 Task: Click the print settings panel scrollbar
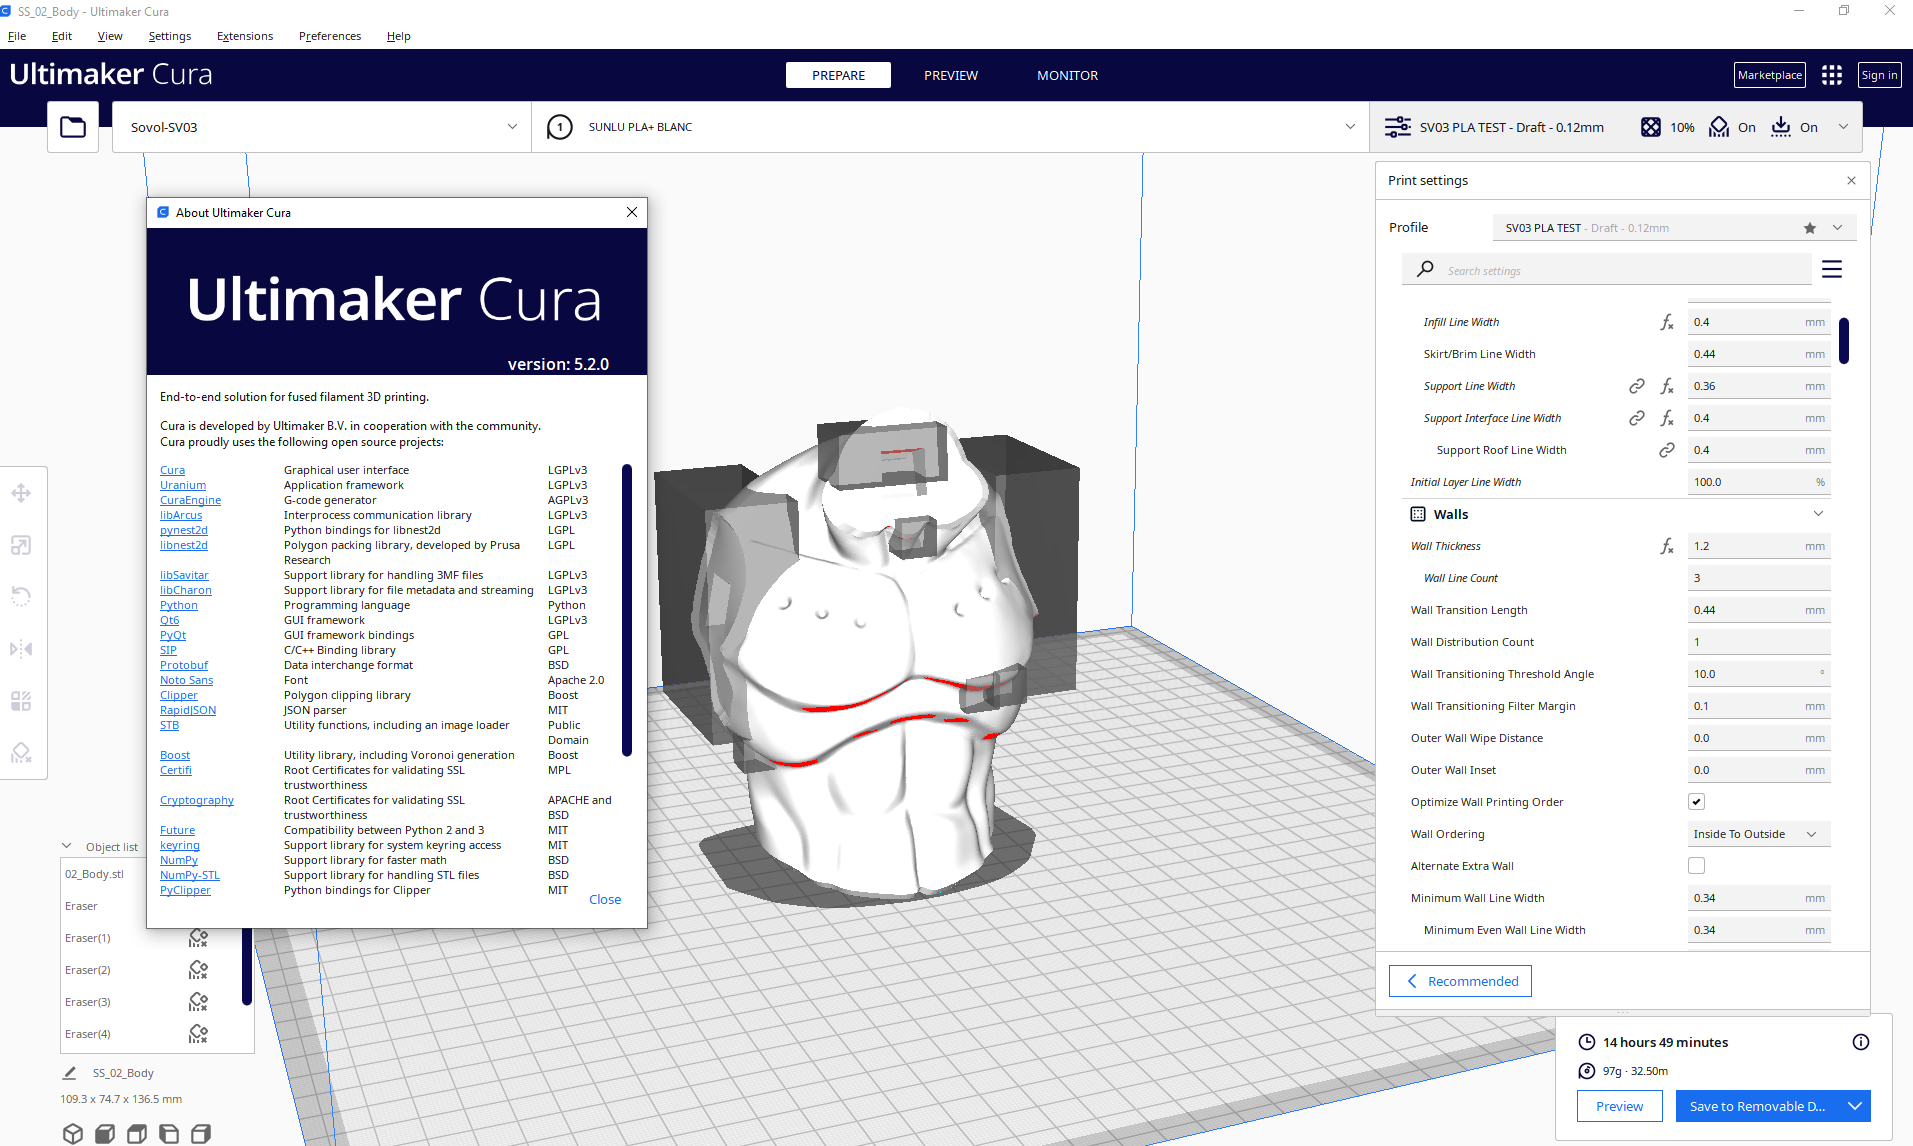(x=1844, y=341)
